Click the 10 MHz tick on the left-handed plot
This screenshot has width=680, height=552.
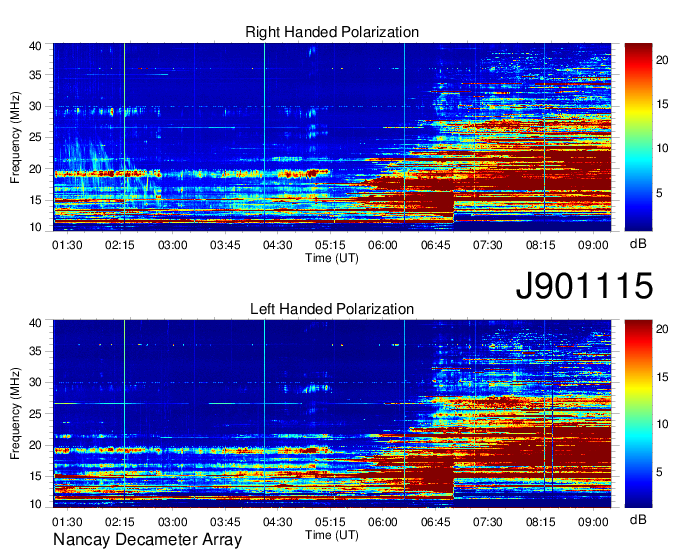[x=35, y=504]
